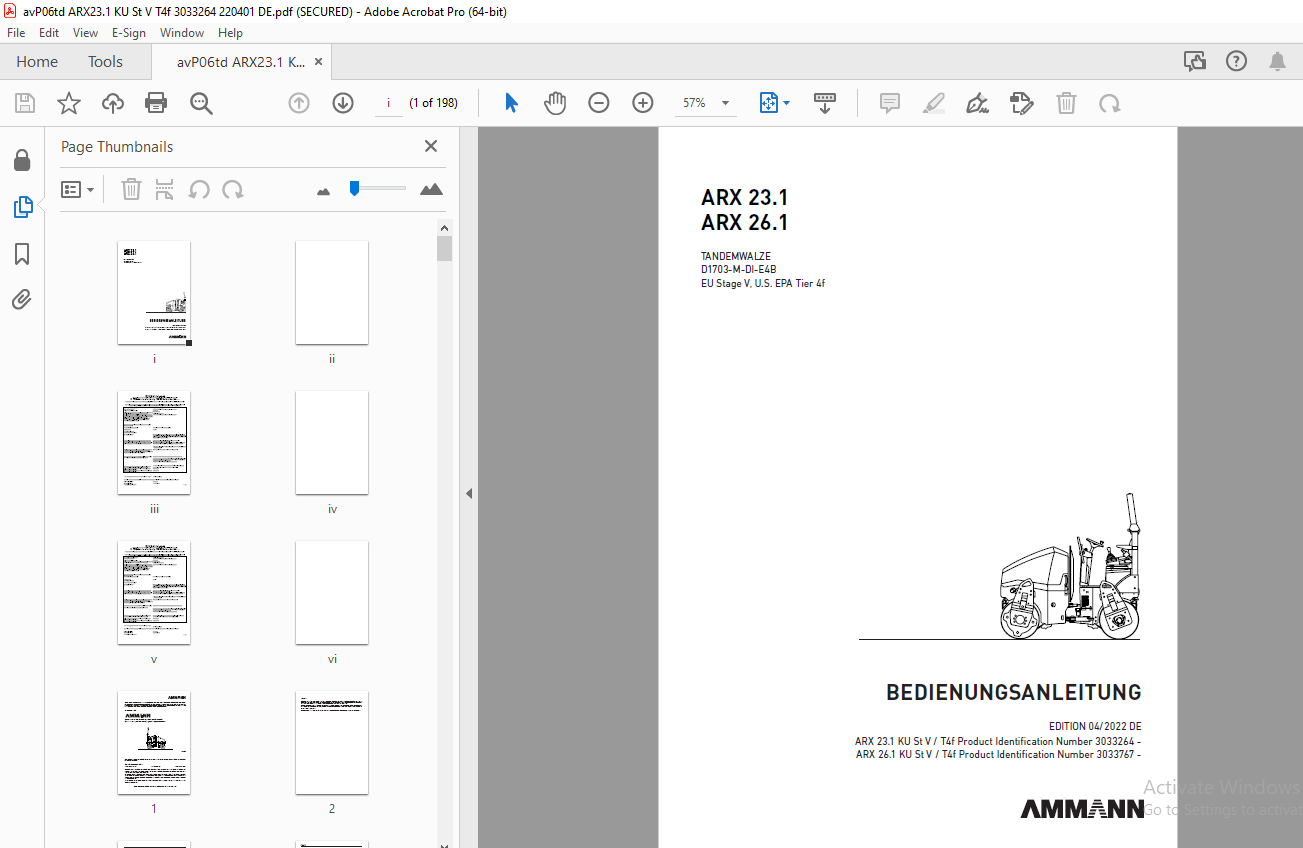Show the Page Thumbnails panel icon
The width and height of the screenshot is (1303, 848).
coord(22,207)
